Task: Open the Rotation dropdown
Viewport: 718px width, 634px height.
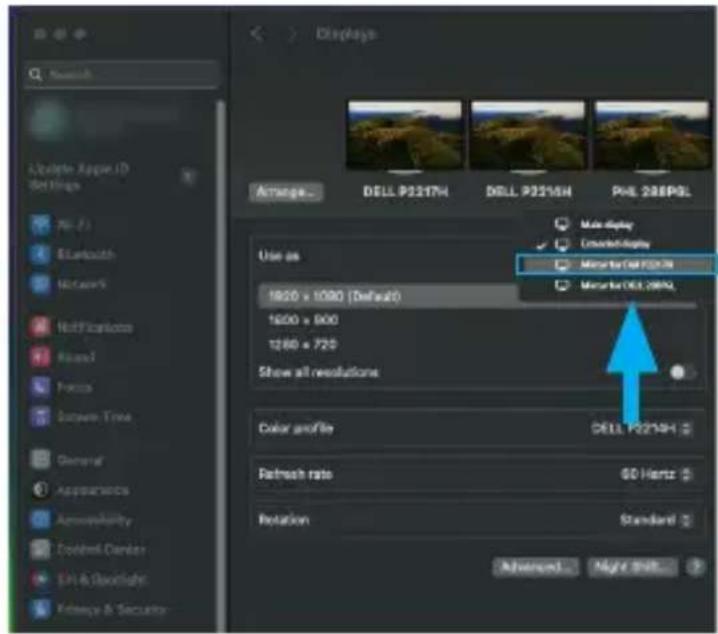Action: point(656,520)
